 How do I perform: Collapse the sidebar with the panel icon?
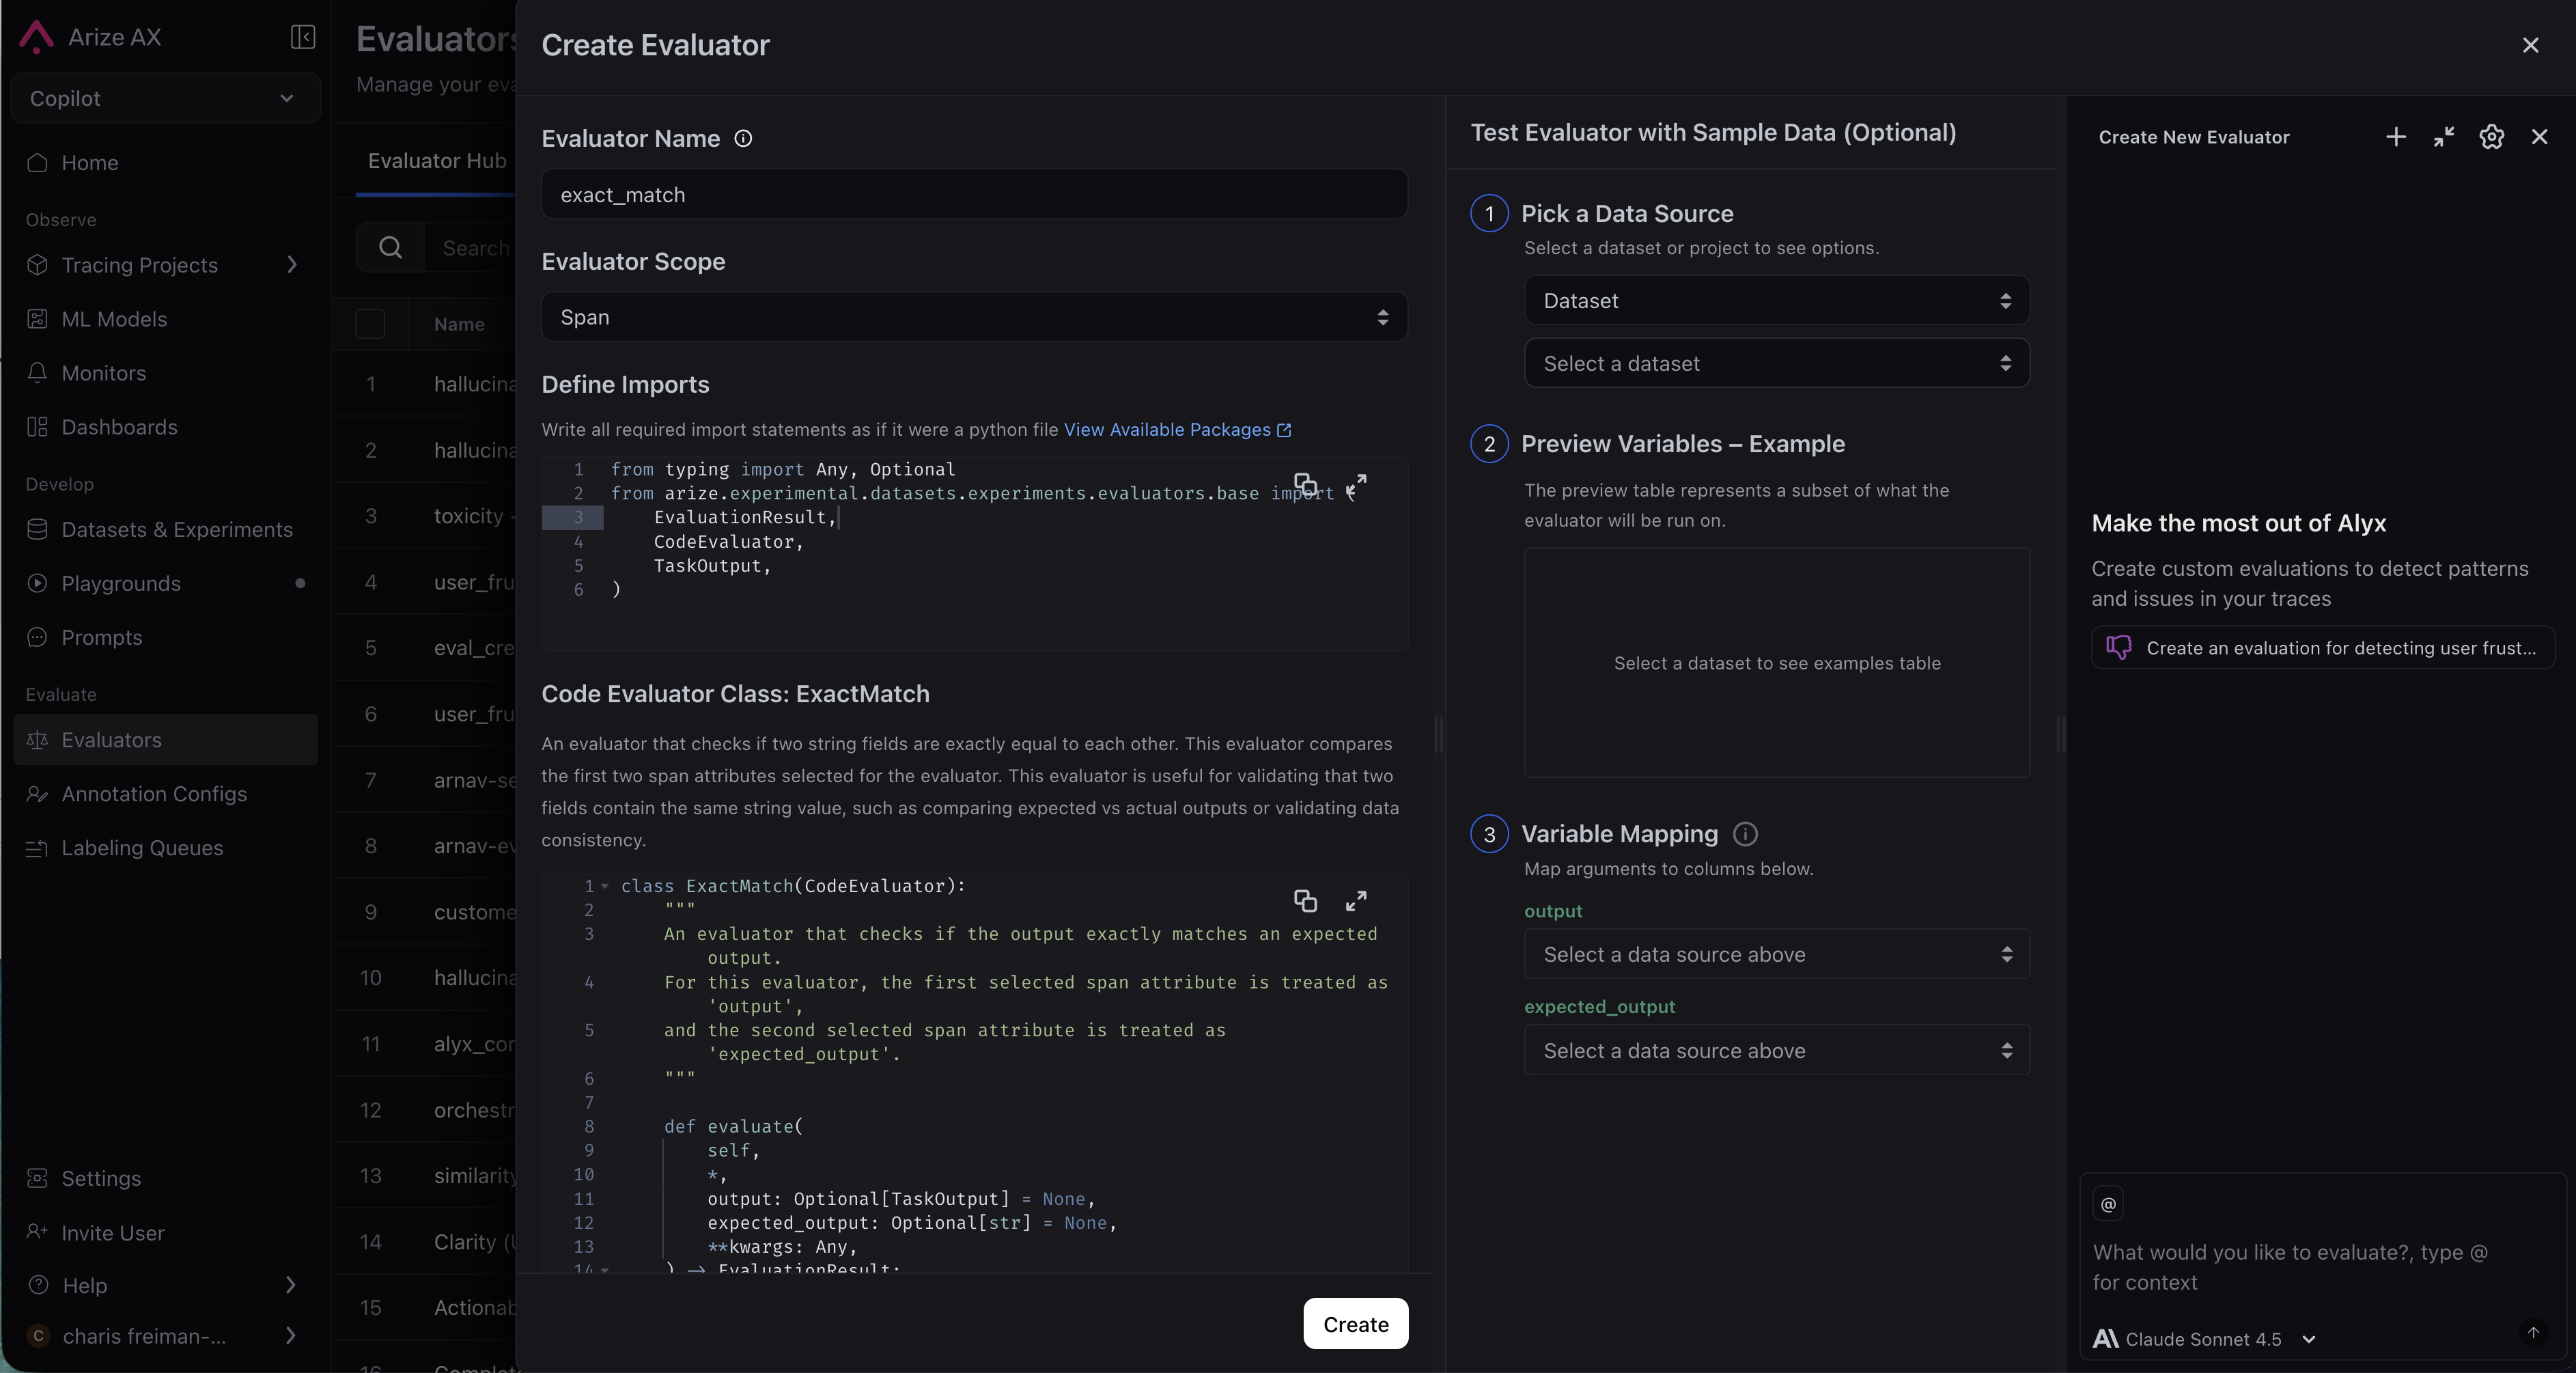coord(303,37)
